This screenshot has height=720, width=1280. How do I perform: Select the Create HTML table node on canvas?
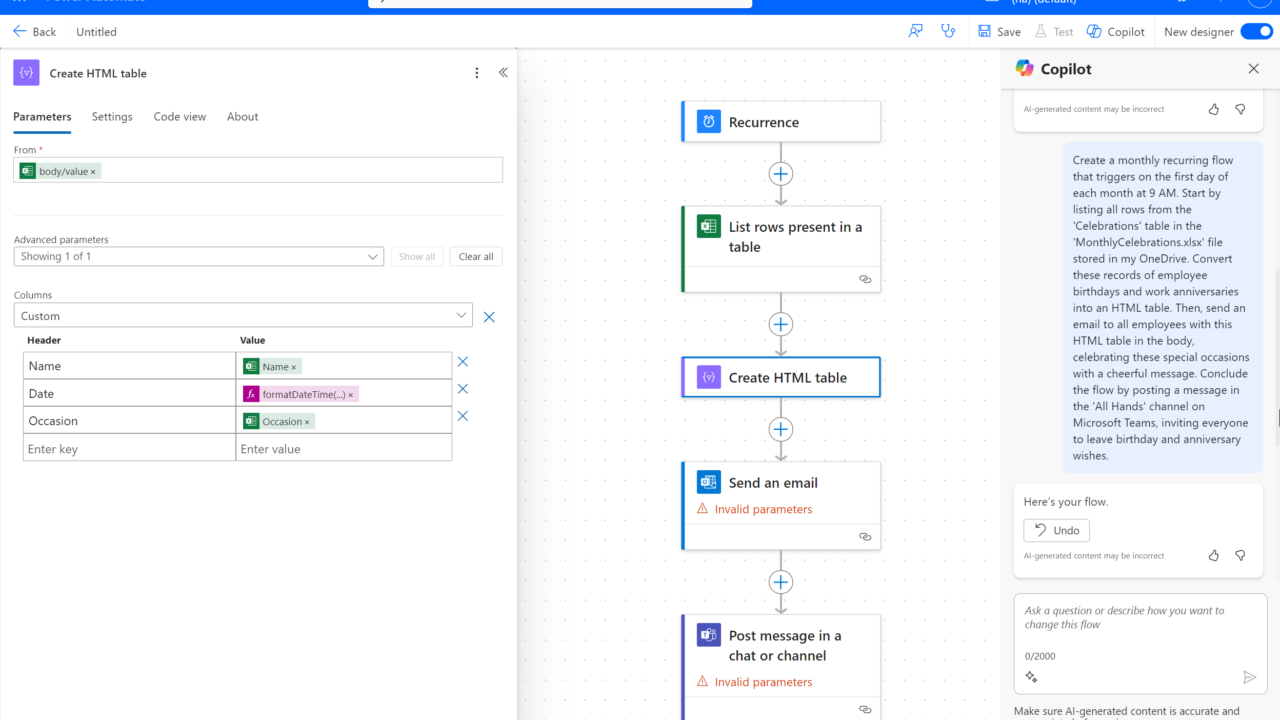click(781, 377)
